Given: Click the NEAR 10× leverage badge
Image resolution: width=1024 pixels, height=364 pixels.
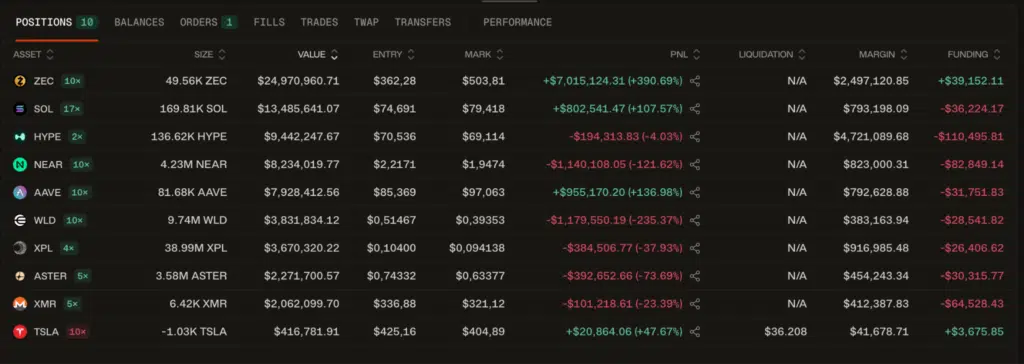Looking at the screenshot, I should [81, 165].
